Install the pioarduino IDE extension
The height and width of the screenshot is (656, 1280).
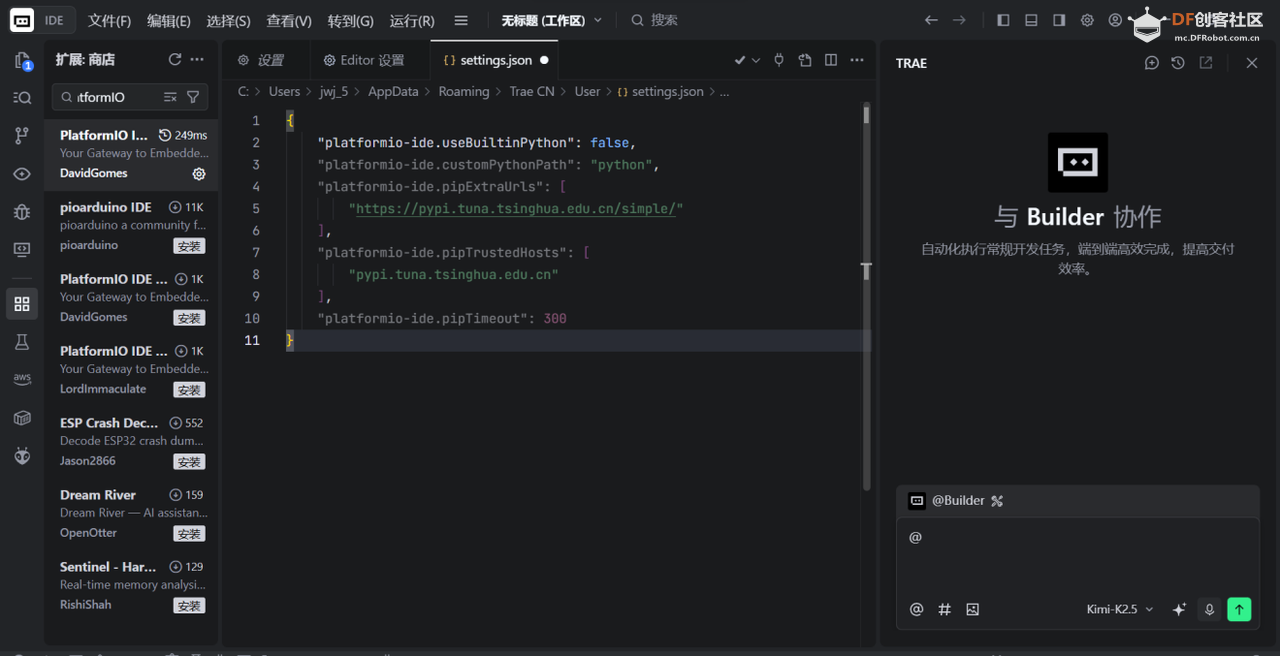click(x=189, y=246)
